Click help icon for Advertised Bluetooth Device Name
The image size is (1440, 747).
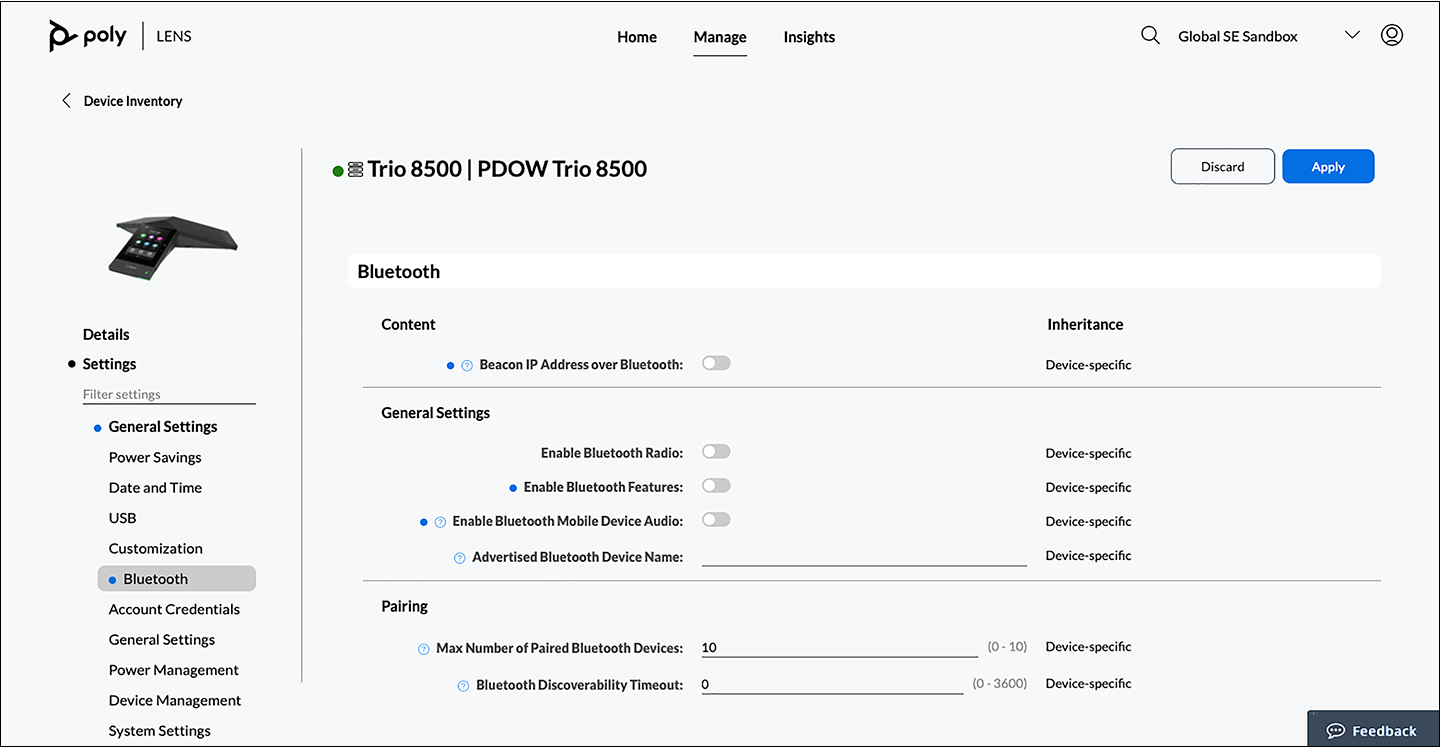pyautogui.click(x=460, y=558)
